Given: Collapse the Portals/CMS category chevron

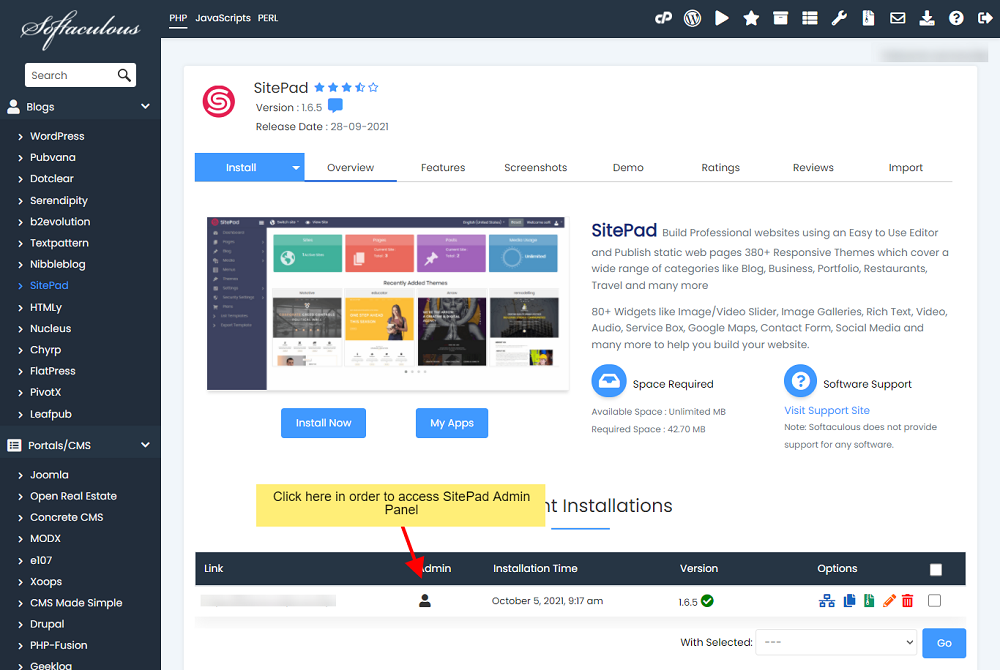Looking at the screenshot, I should pyautogui.click(x=145, y=445).
